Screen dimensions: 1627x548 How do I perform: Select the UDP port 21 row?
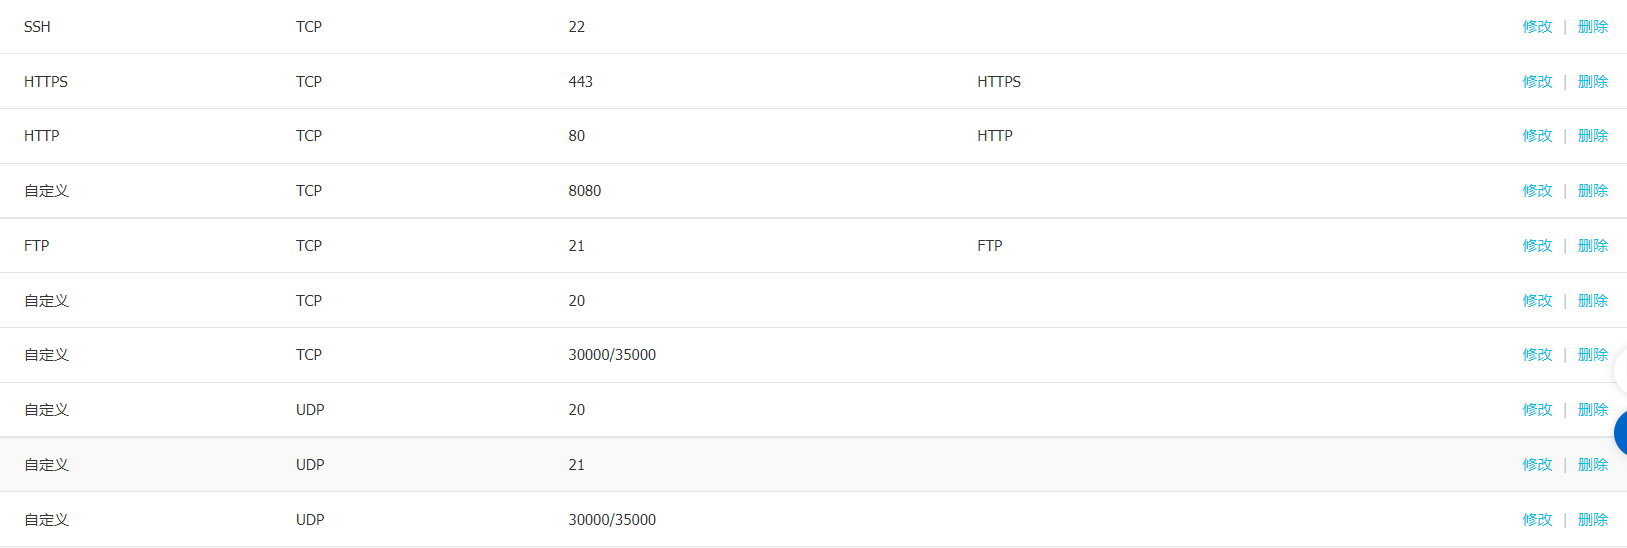tap(813, 465)
